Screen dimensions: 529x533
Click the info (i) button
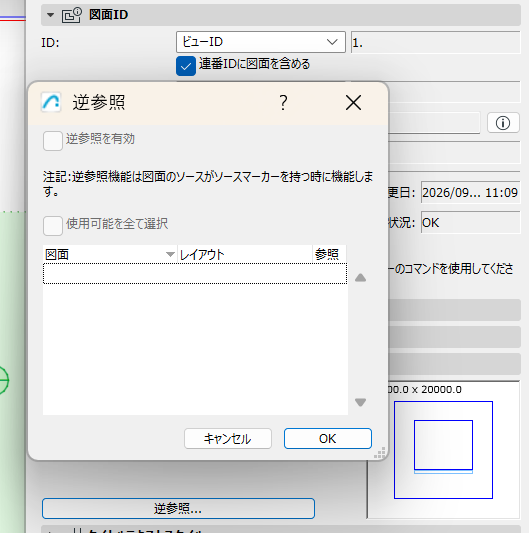pyautogui.click(x=503, y=123)
